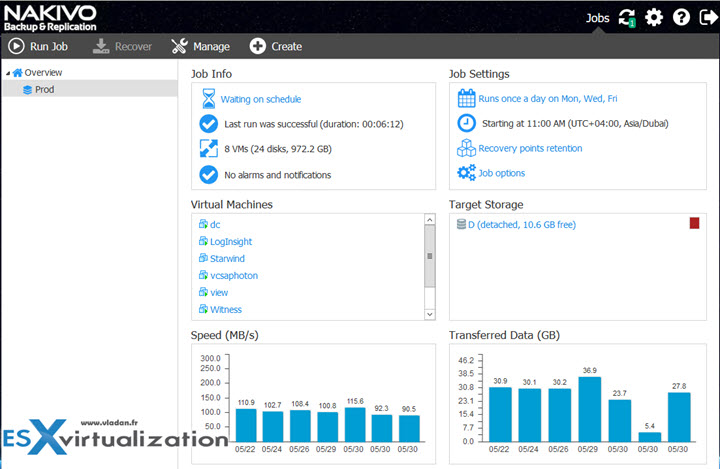Open the settings gear icon
720x469 pixels.
tap(654, 18)
